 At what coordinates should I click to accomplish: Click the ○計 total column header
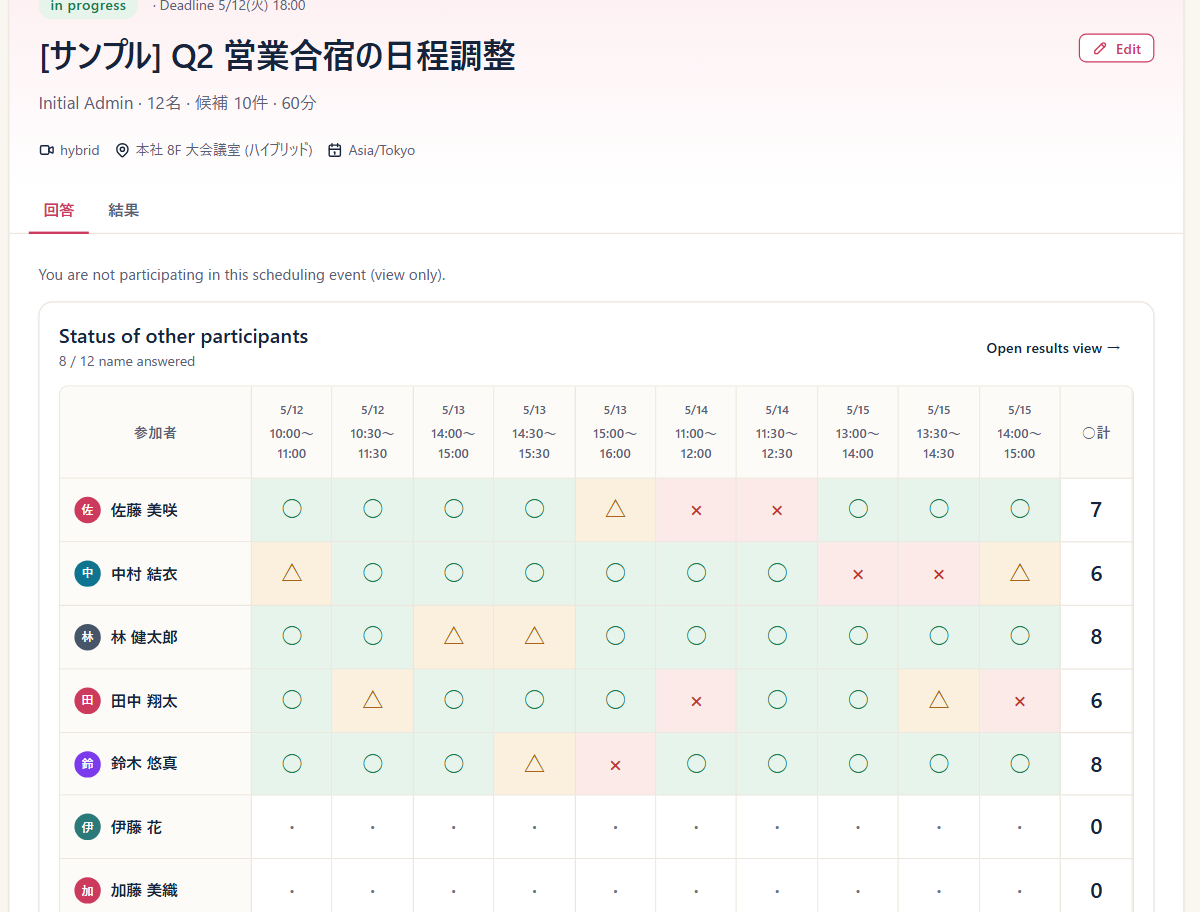pyautogui.click(x=1096, y=432)
